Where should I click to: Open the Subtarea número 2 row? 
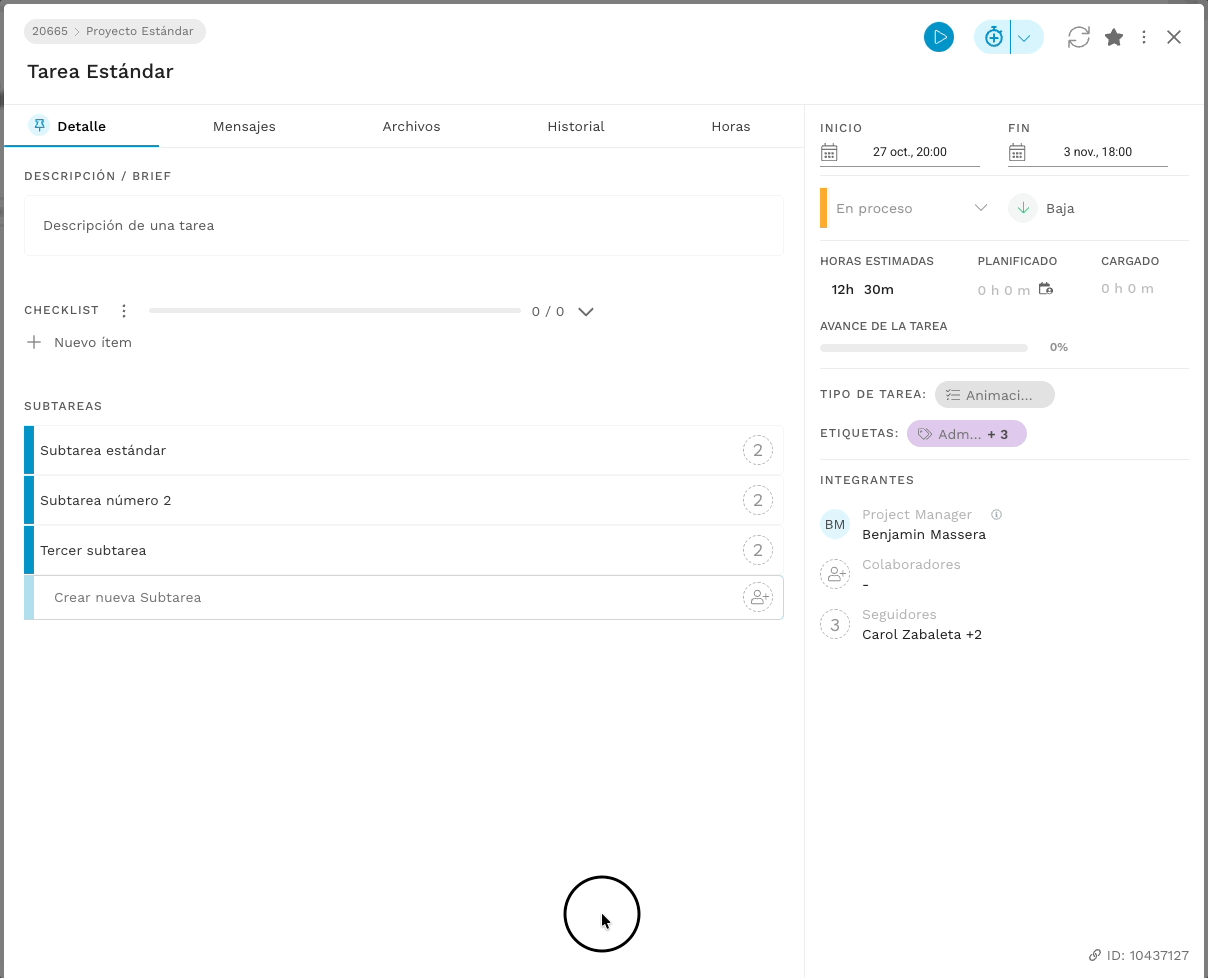404,500
